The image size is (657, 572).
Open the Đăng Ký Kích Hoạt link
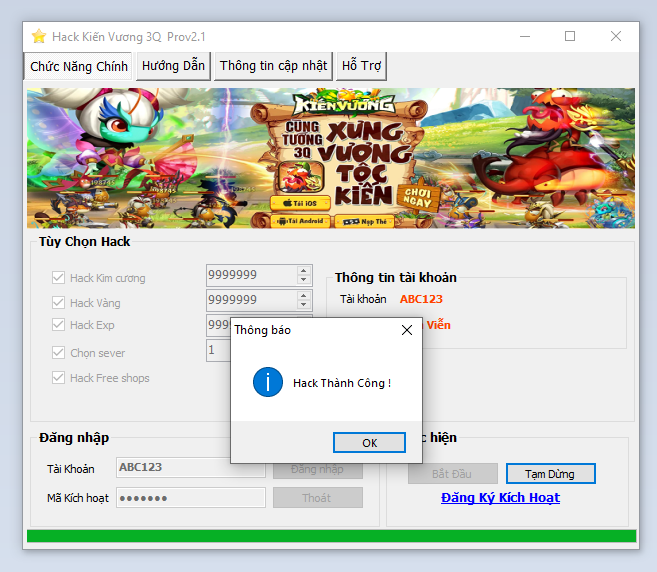click(x=500, y=497)
